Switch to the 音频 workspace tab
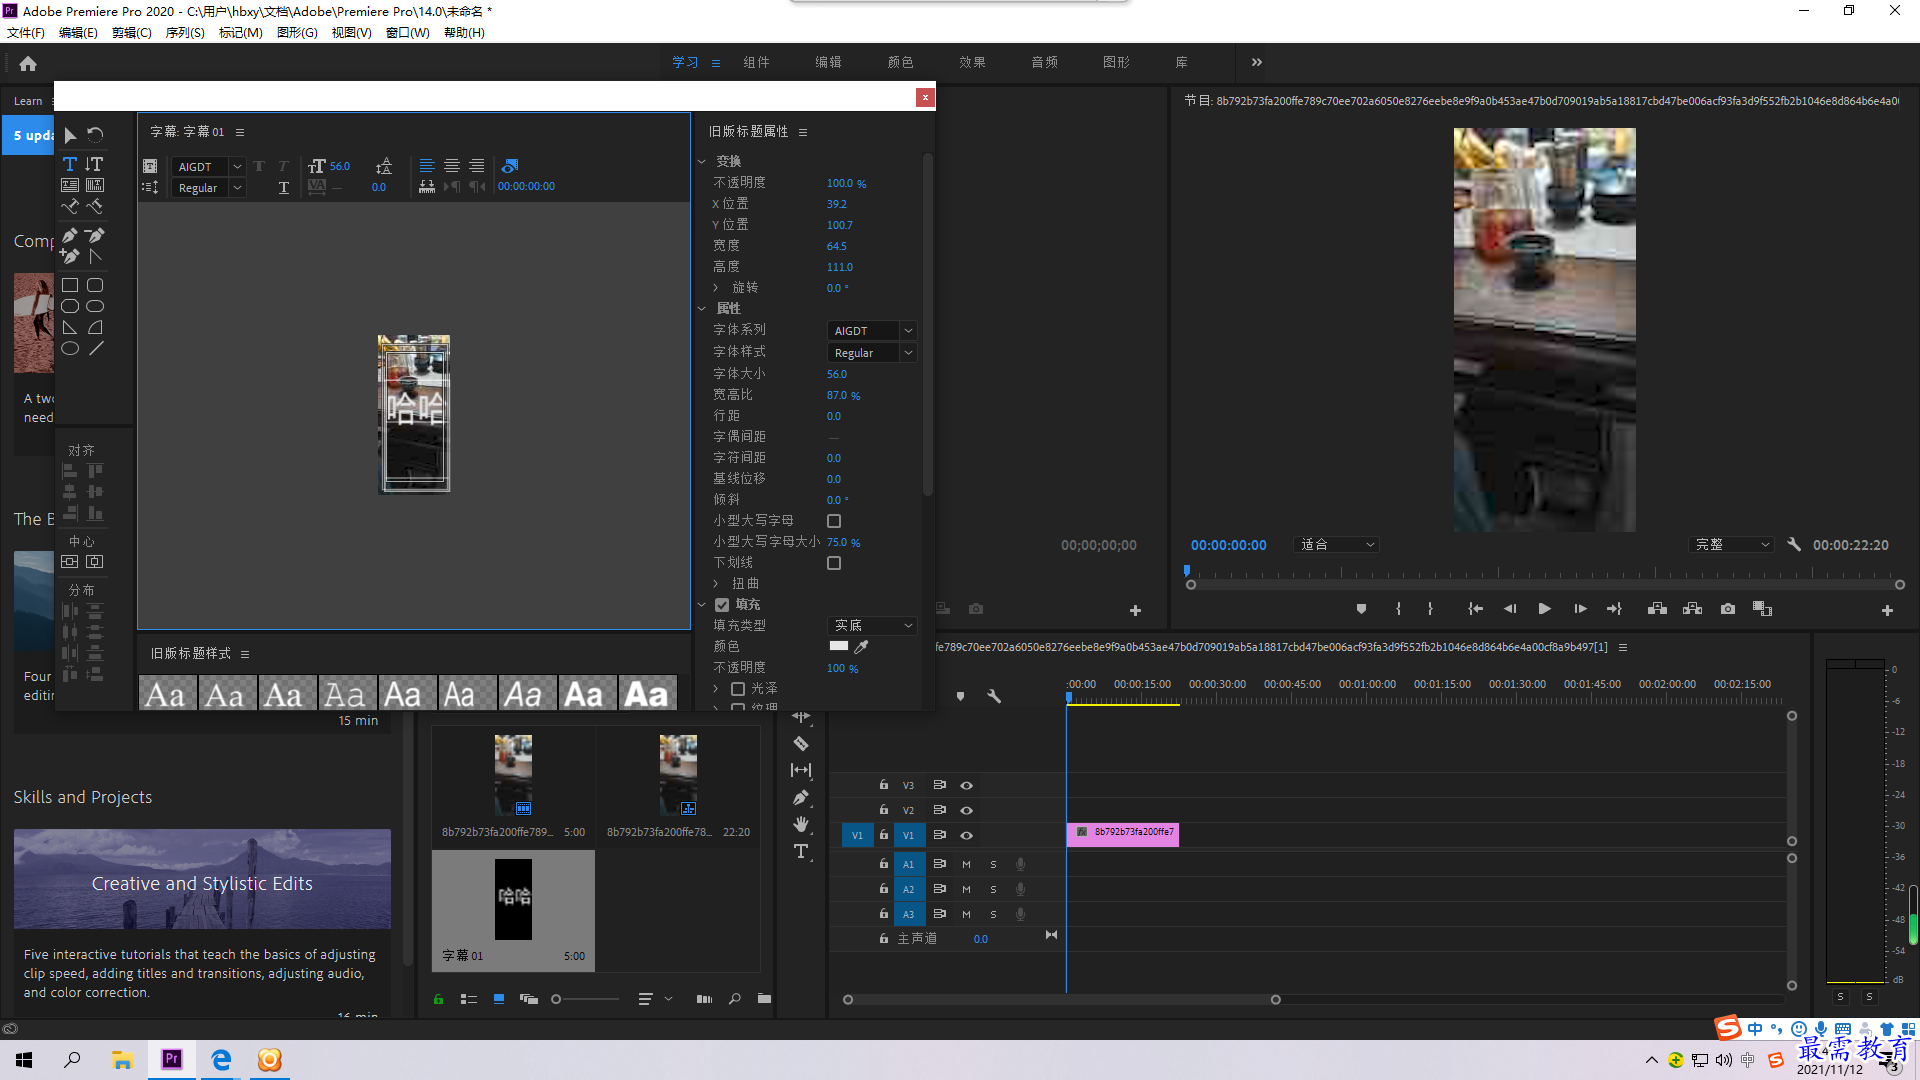This screenshot has width=1920, height=1080. click(x=1044, y=63)
